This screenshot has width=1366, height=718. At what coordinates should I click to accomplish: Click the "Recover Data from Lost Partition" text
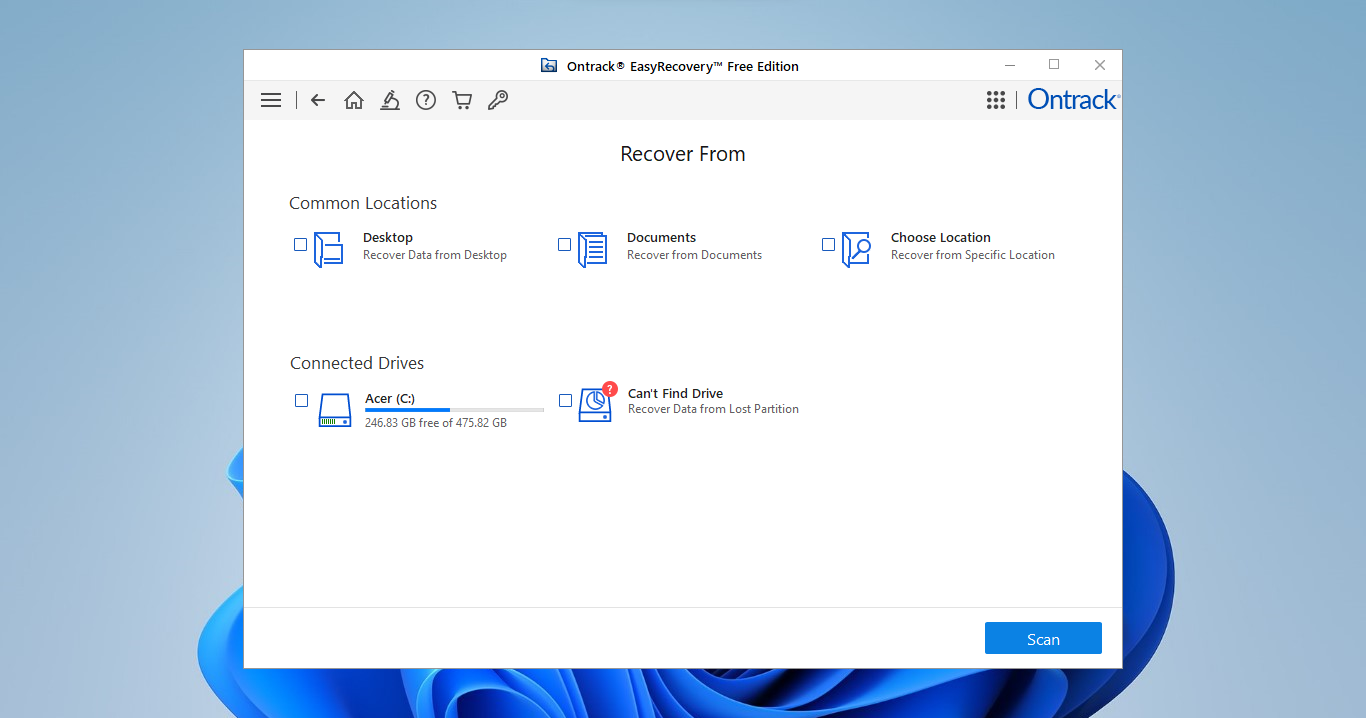713,409
